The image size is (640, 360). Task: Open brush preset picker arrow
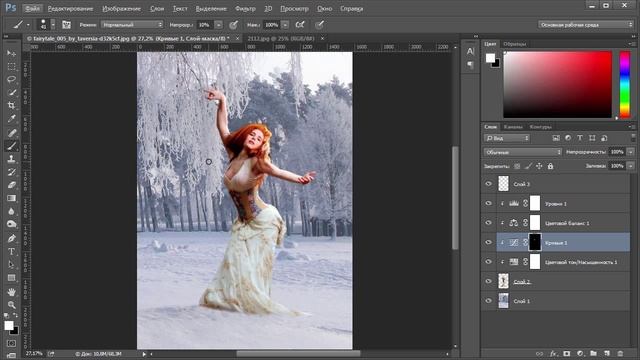point(53,25)
